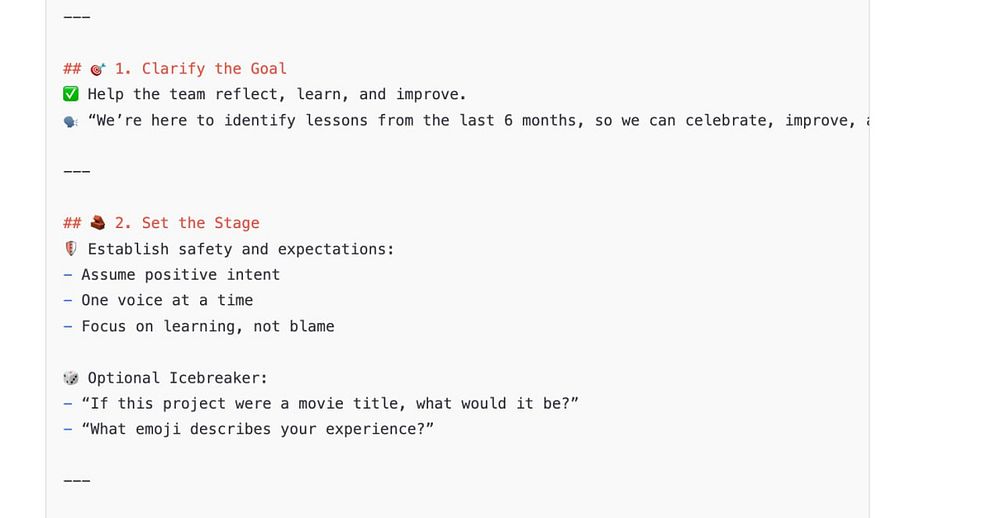Click the brick emoji near Set the Stage

click(x=98, y=223)
